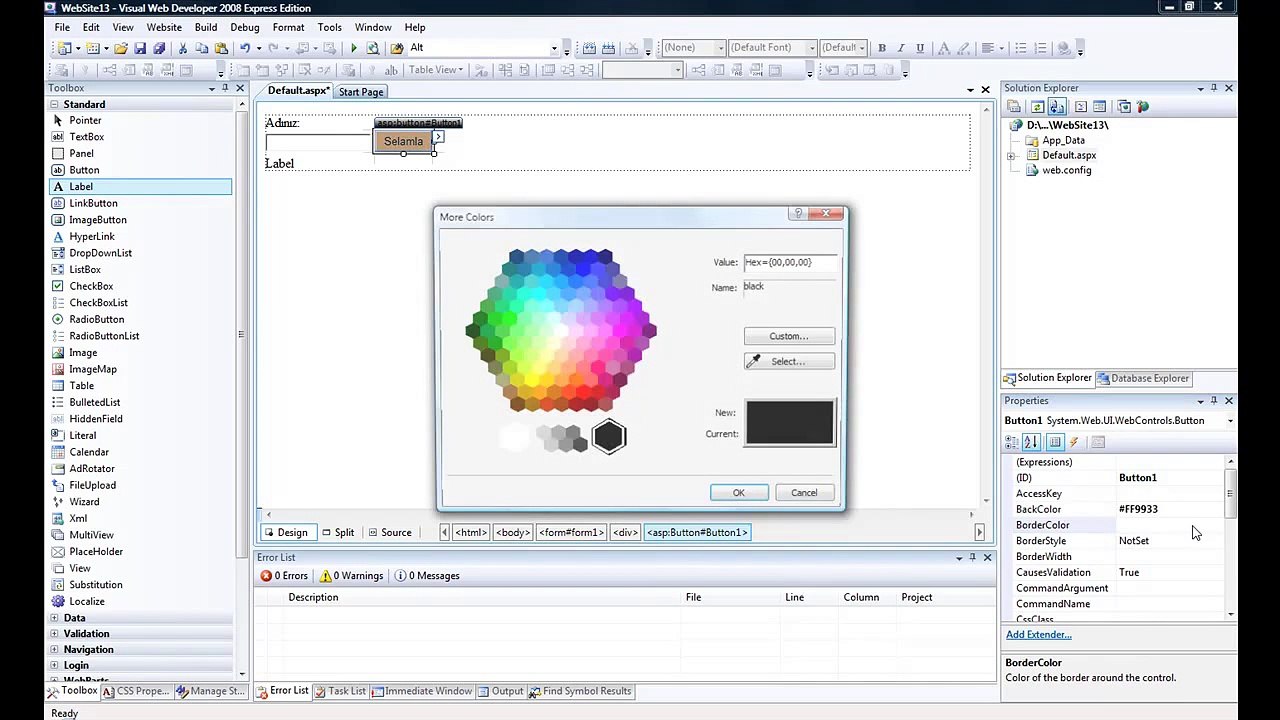This screenshot has height=720, width=1280.
Task: Open the Task List tab
Action: tap(340, 691)
